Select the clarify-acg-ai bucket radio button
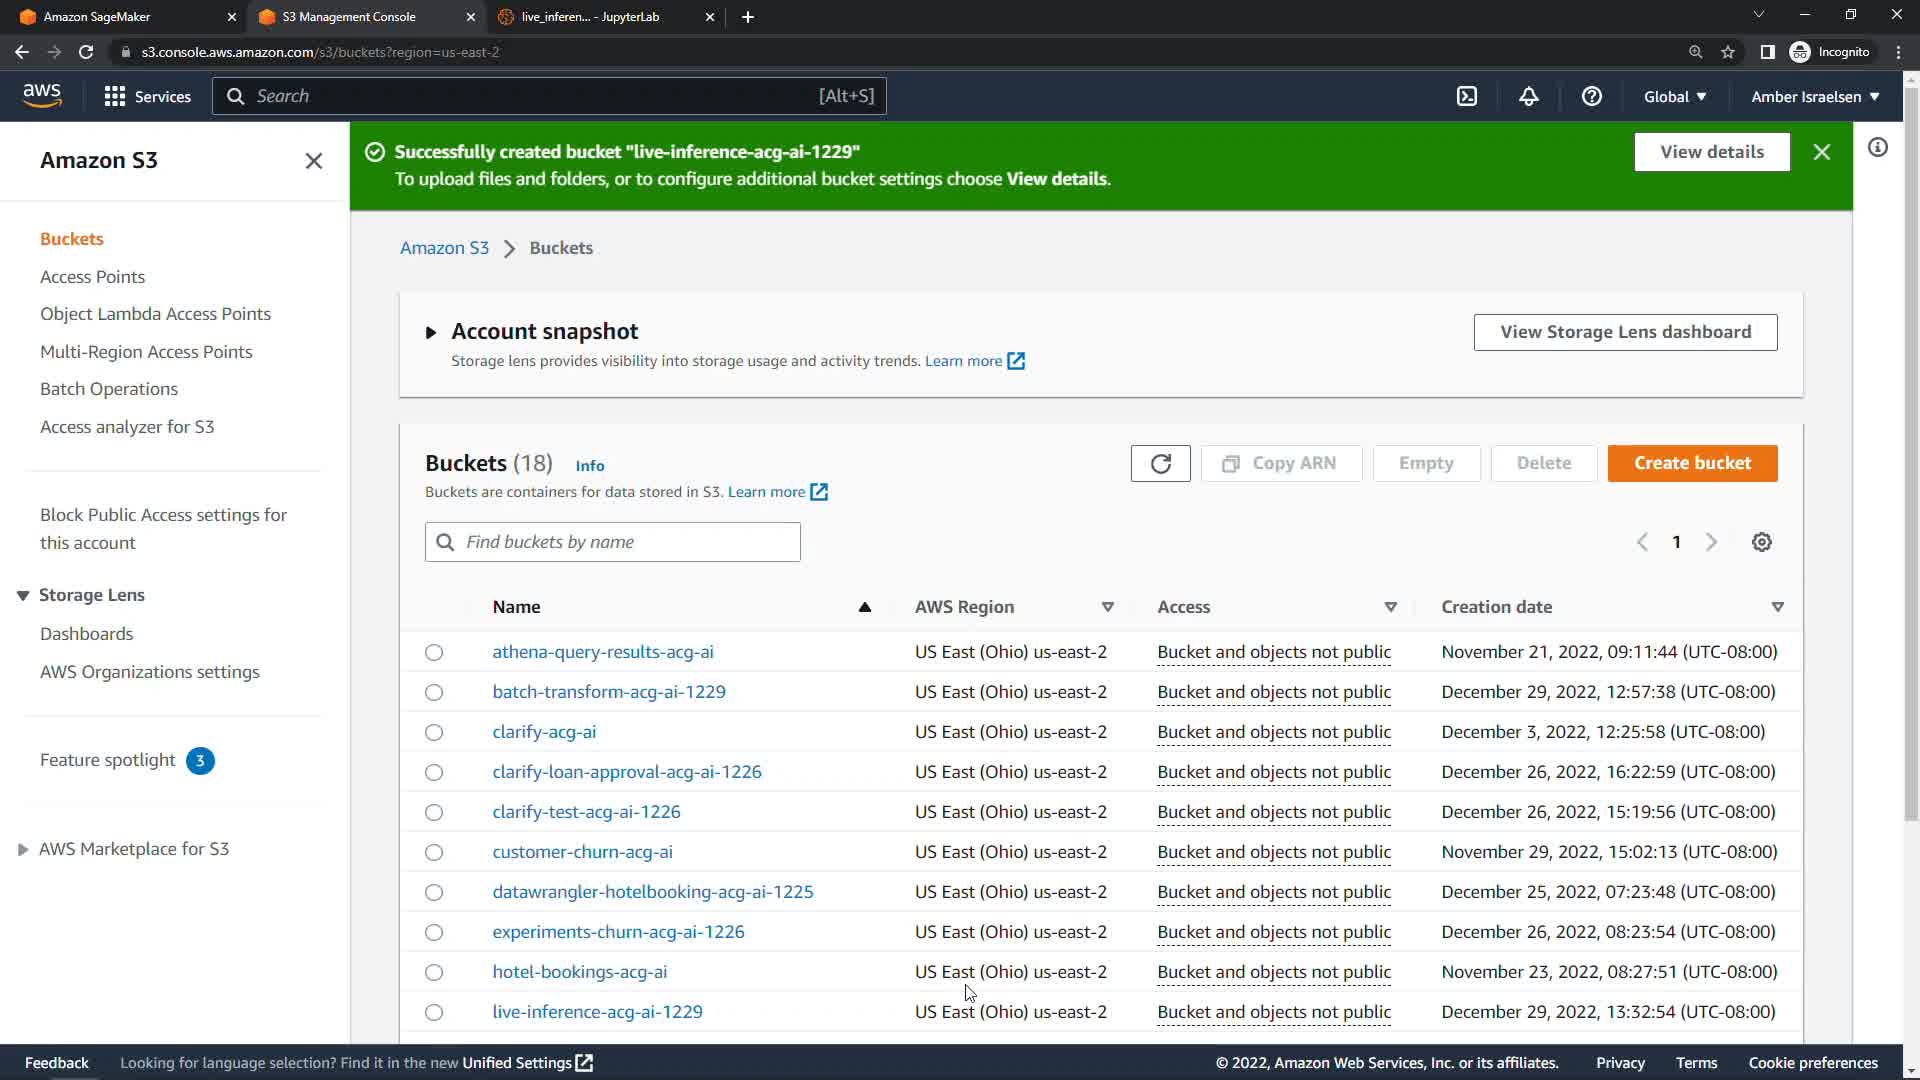This screenshot has height=1080, width=1920. point(434,733)
